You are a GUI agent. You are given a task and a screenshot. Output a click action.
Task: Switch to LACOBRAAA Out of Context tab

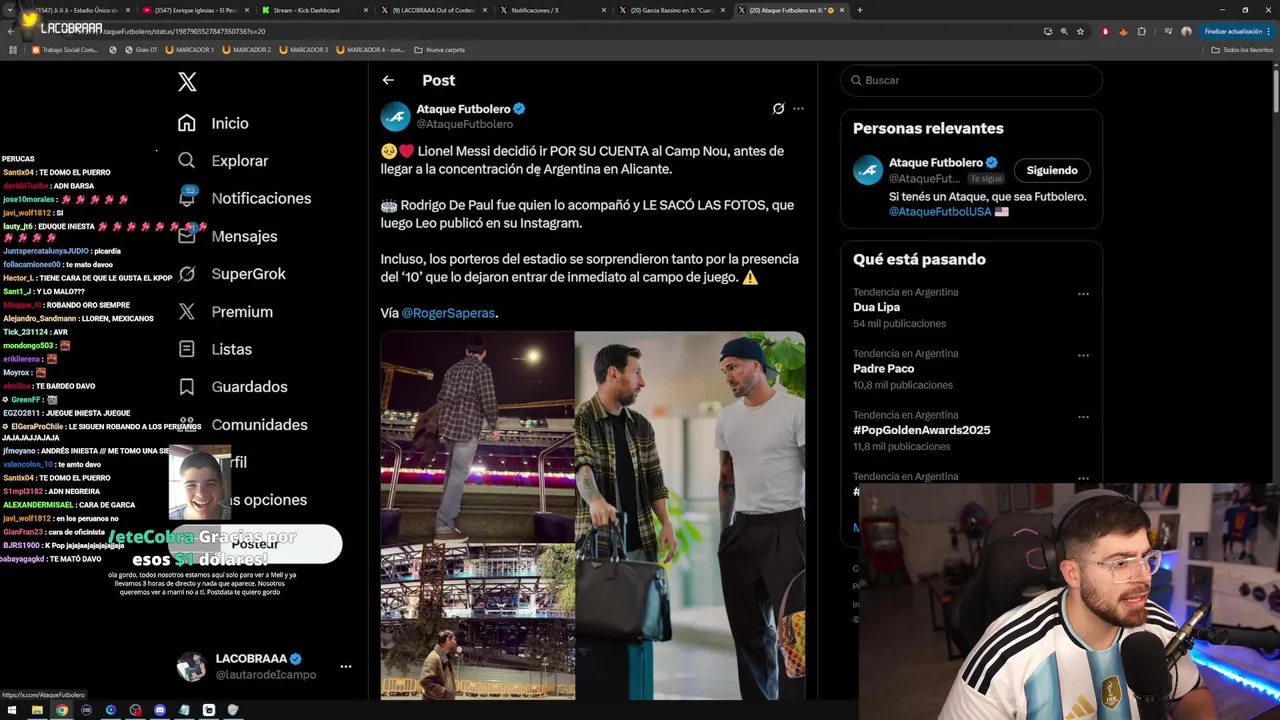click(x=433, y=10)
